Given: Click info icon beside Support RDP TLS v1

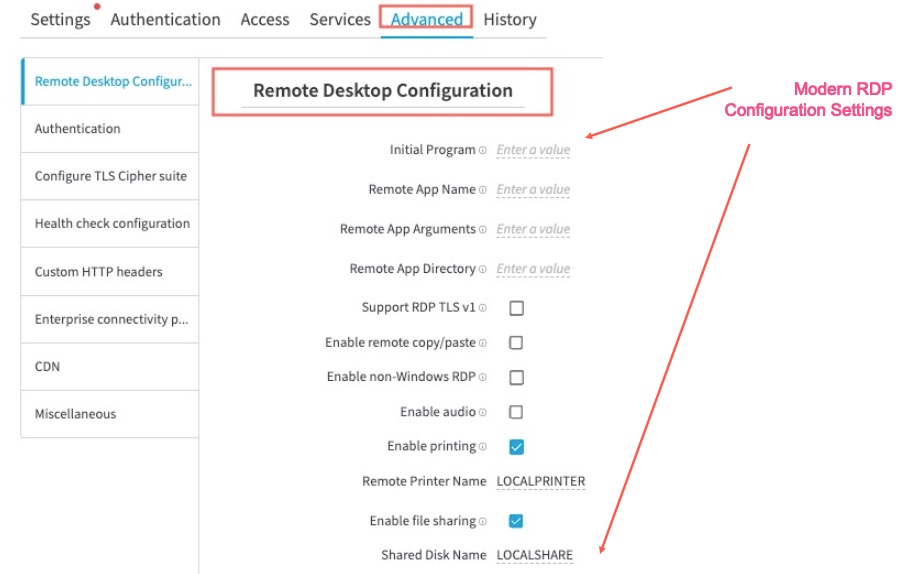Looking at the screenshot, I should point(483,309).
